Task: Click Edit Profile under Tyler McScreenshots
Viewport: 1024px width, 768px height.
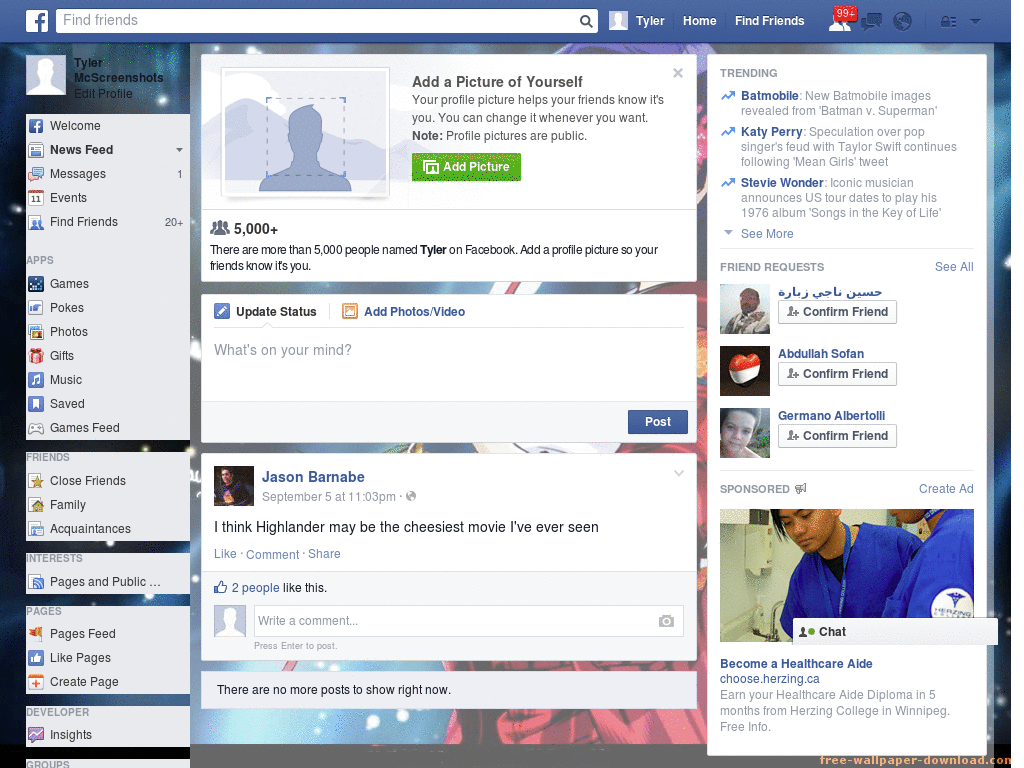Action: (103, 93)
